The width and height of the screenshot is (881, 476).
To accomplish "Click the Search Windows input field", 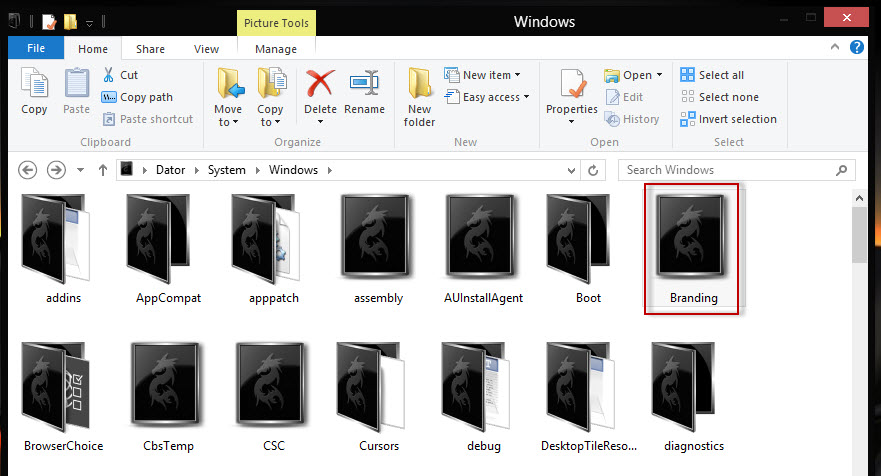I will 736,170.
